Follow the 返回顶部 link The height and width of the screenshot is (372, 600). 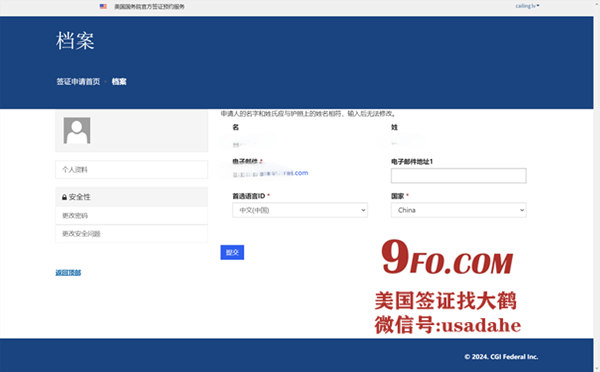coord(68,272)
